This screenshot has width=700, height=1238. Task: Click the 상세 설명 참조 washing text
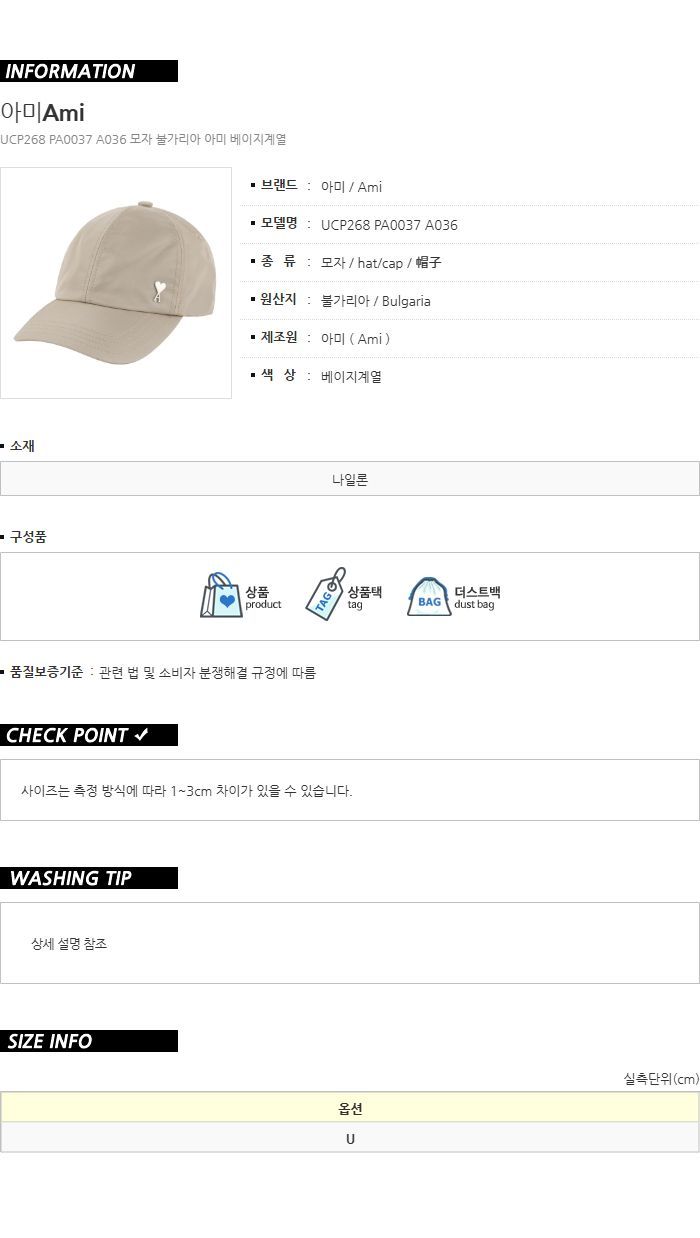[69, 944]
